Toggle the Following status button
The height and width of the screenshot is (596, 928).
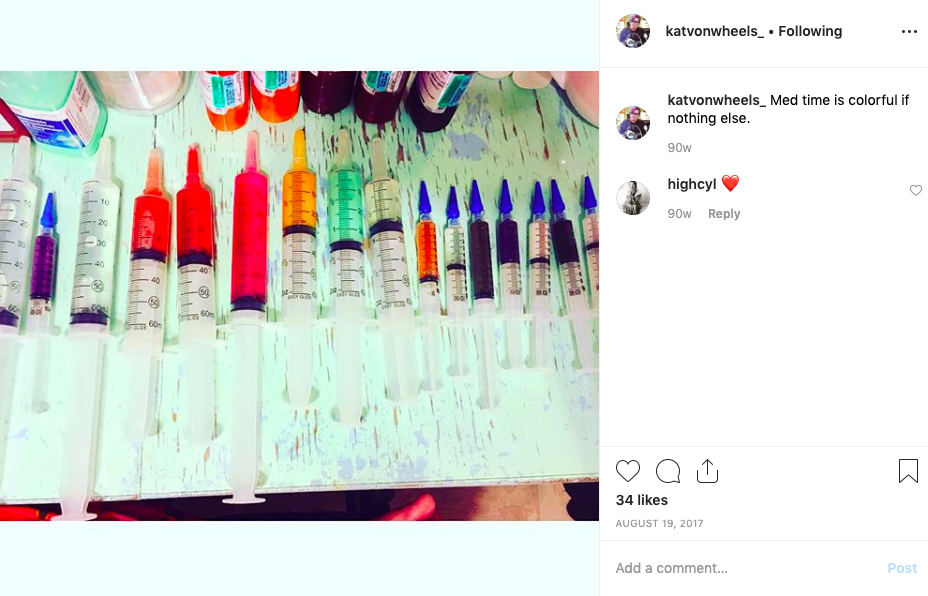[x=810, y=31]
